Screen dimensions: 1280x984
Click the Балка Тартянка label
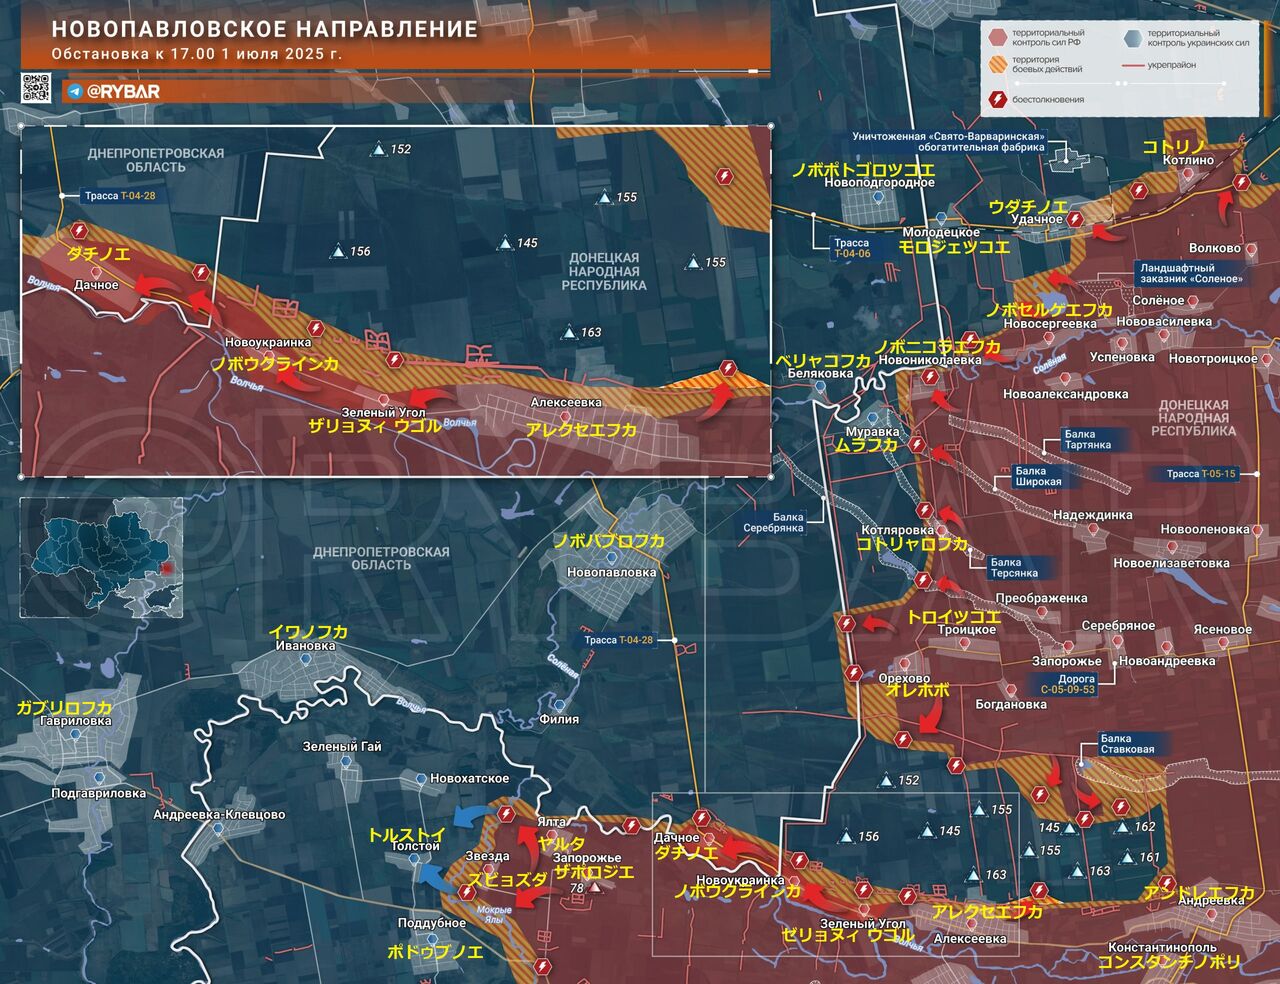tap(1088, 440)
